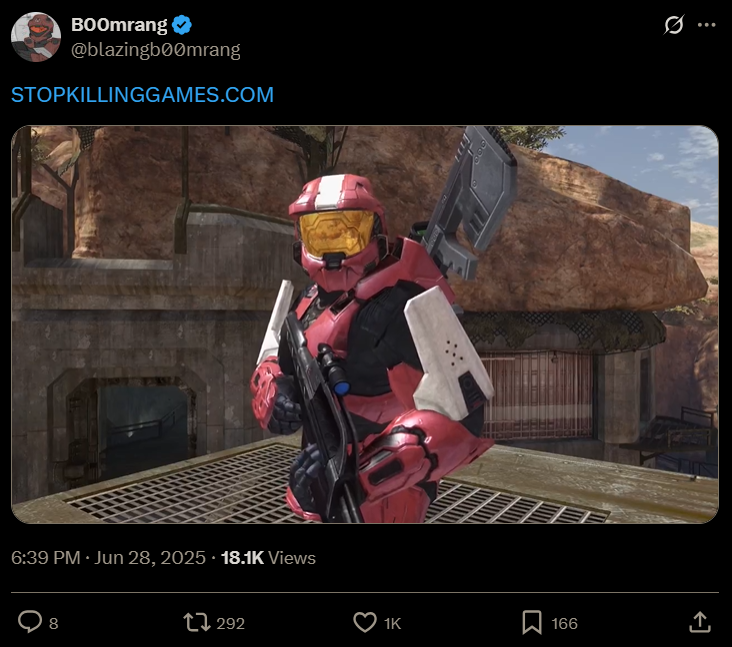Click the blue verified checkmark badge
Screen dimensions: 732x647
pos(182,25)
